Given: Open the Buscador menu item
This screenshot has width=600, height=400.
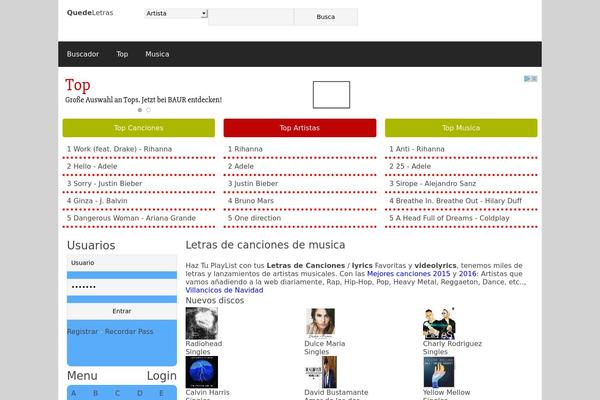Looking at the screenshot, I should [x=83, y=54].
